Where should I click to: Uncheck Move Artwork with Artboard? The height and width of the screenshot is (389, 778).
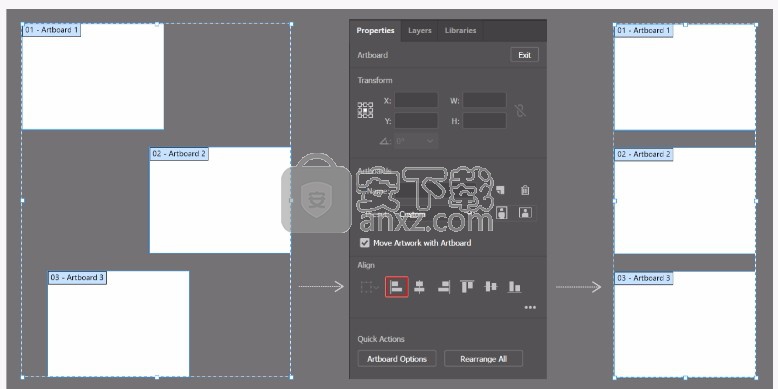(365, 243)
